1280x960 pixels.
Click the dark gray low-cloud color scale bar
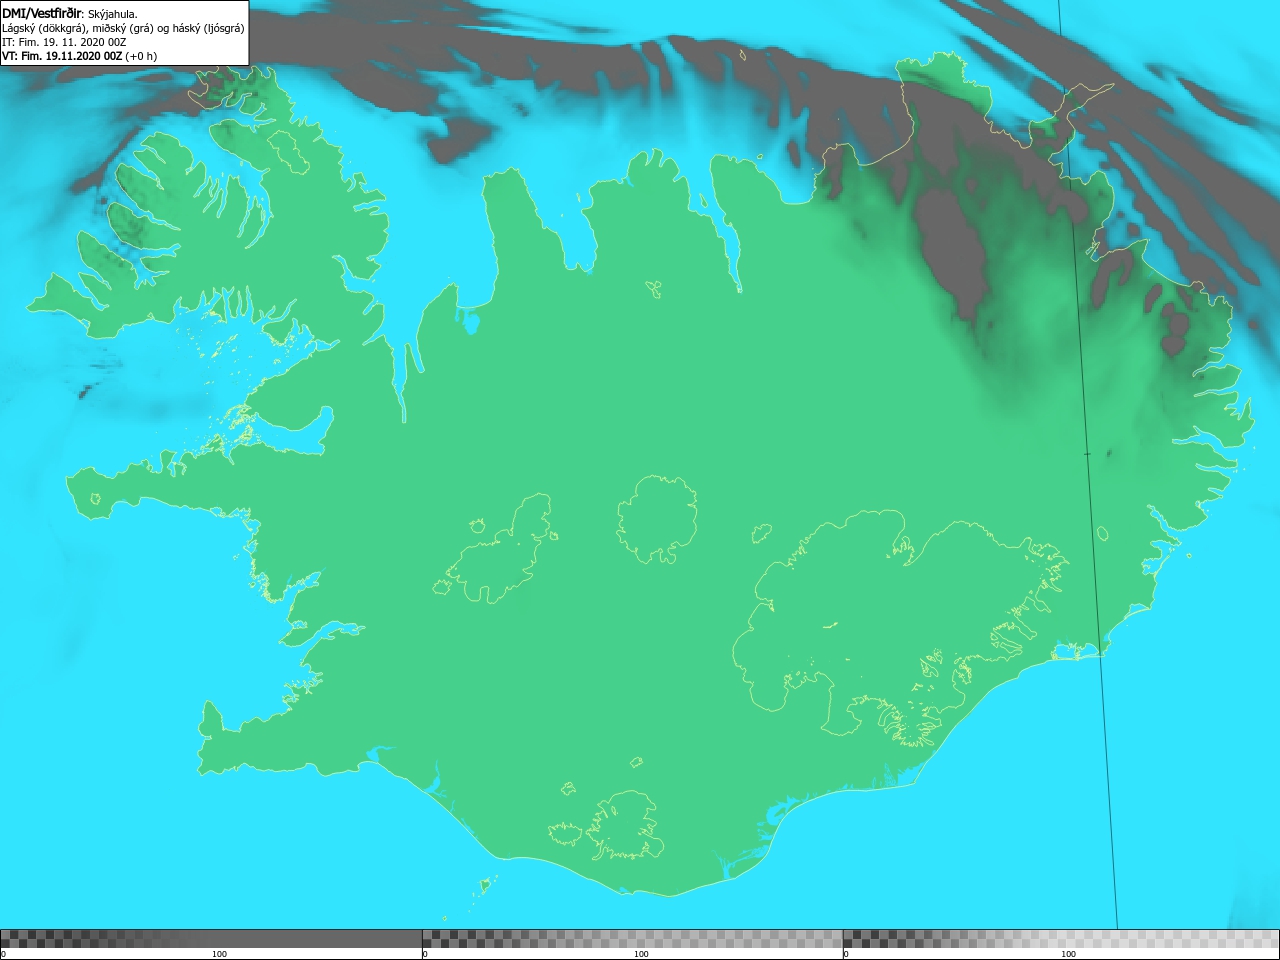click(x=211, y=939)
